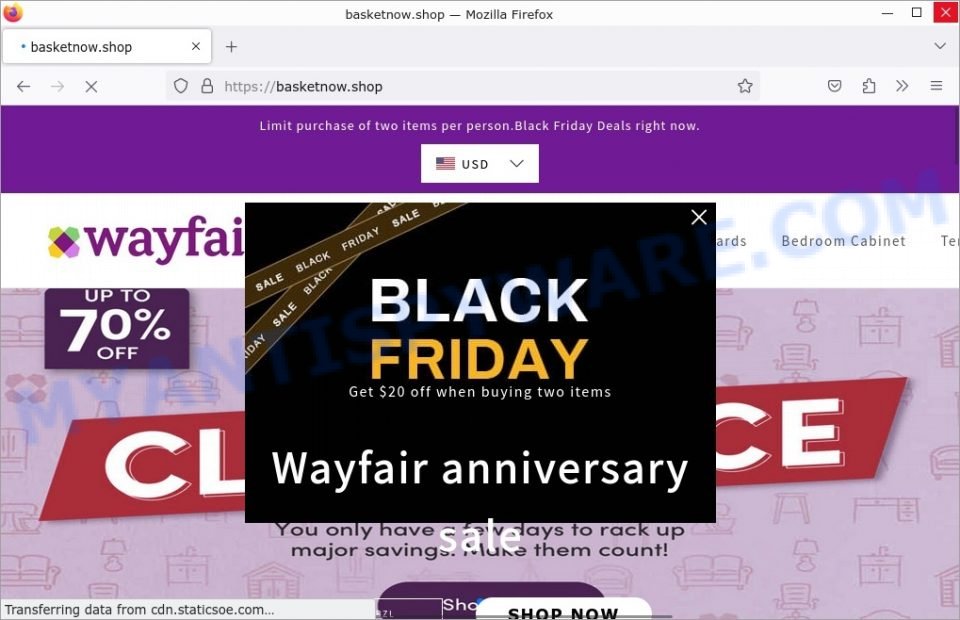
Task: Open a new tab
Action: pos(231,47)
